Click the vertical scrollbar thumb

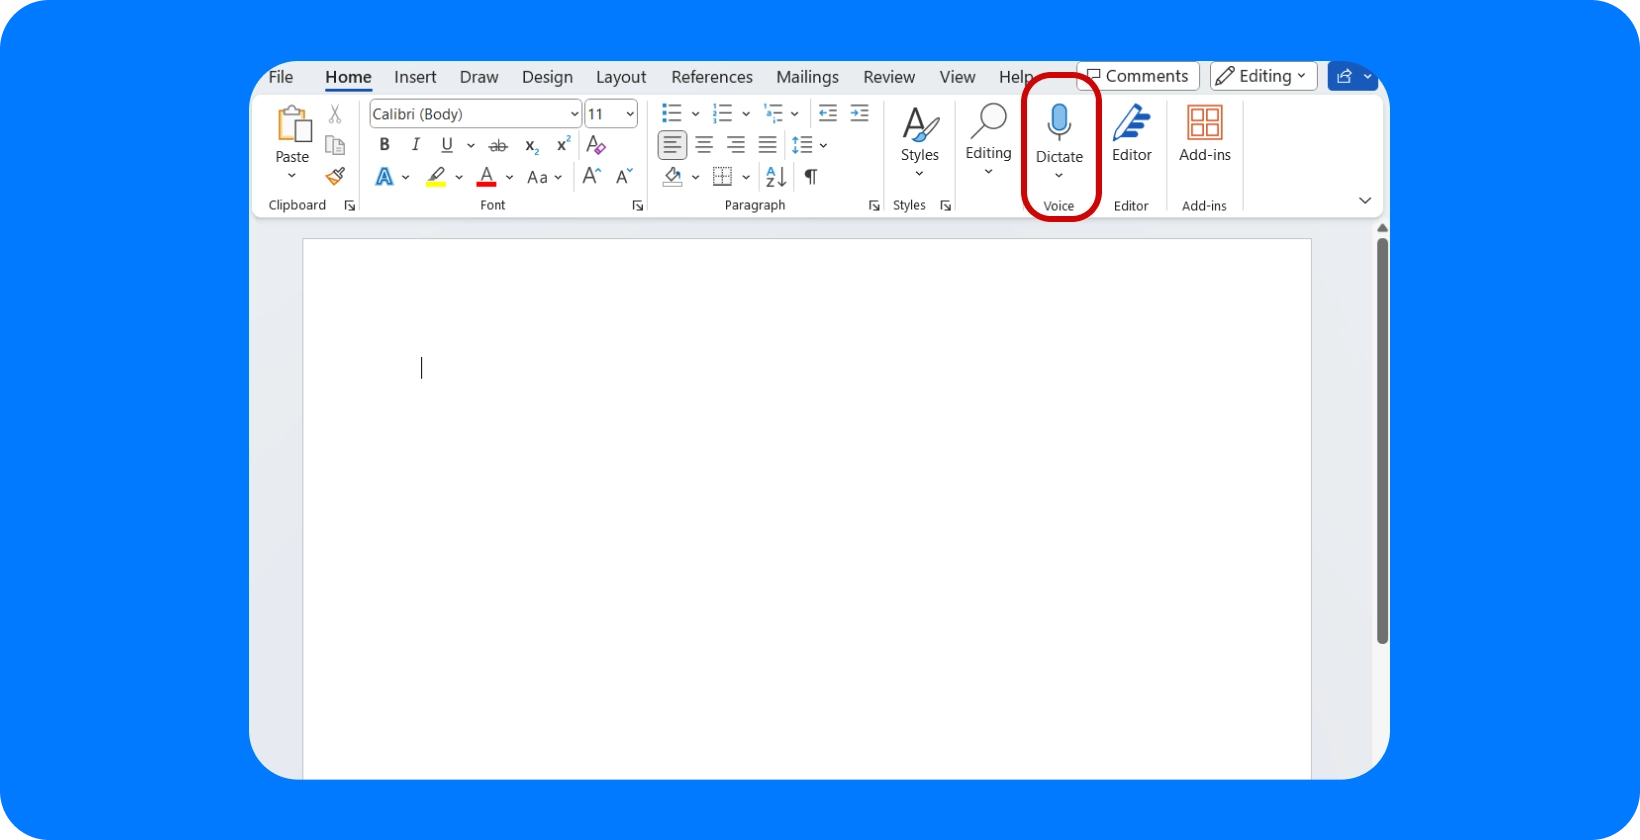(x=1382, y=440)
